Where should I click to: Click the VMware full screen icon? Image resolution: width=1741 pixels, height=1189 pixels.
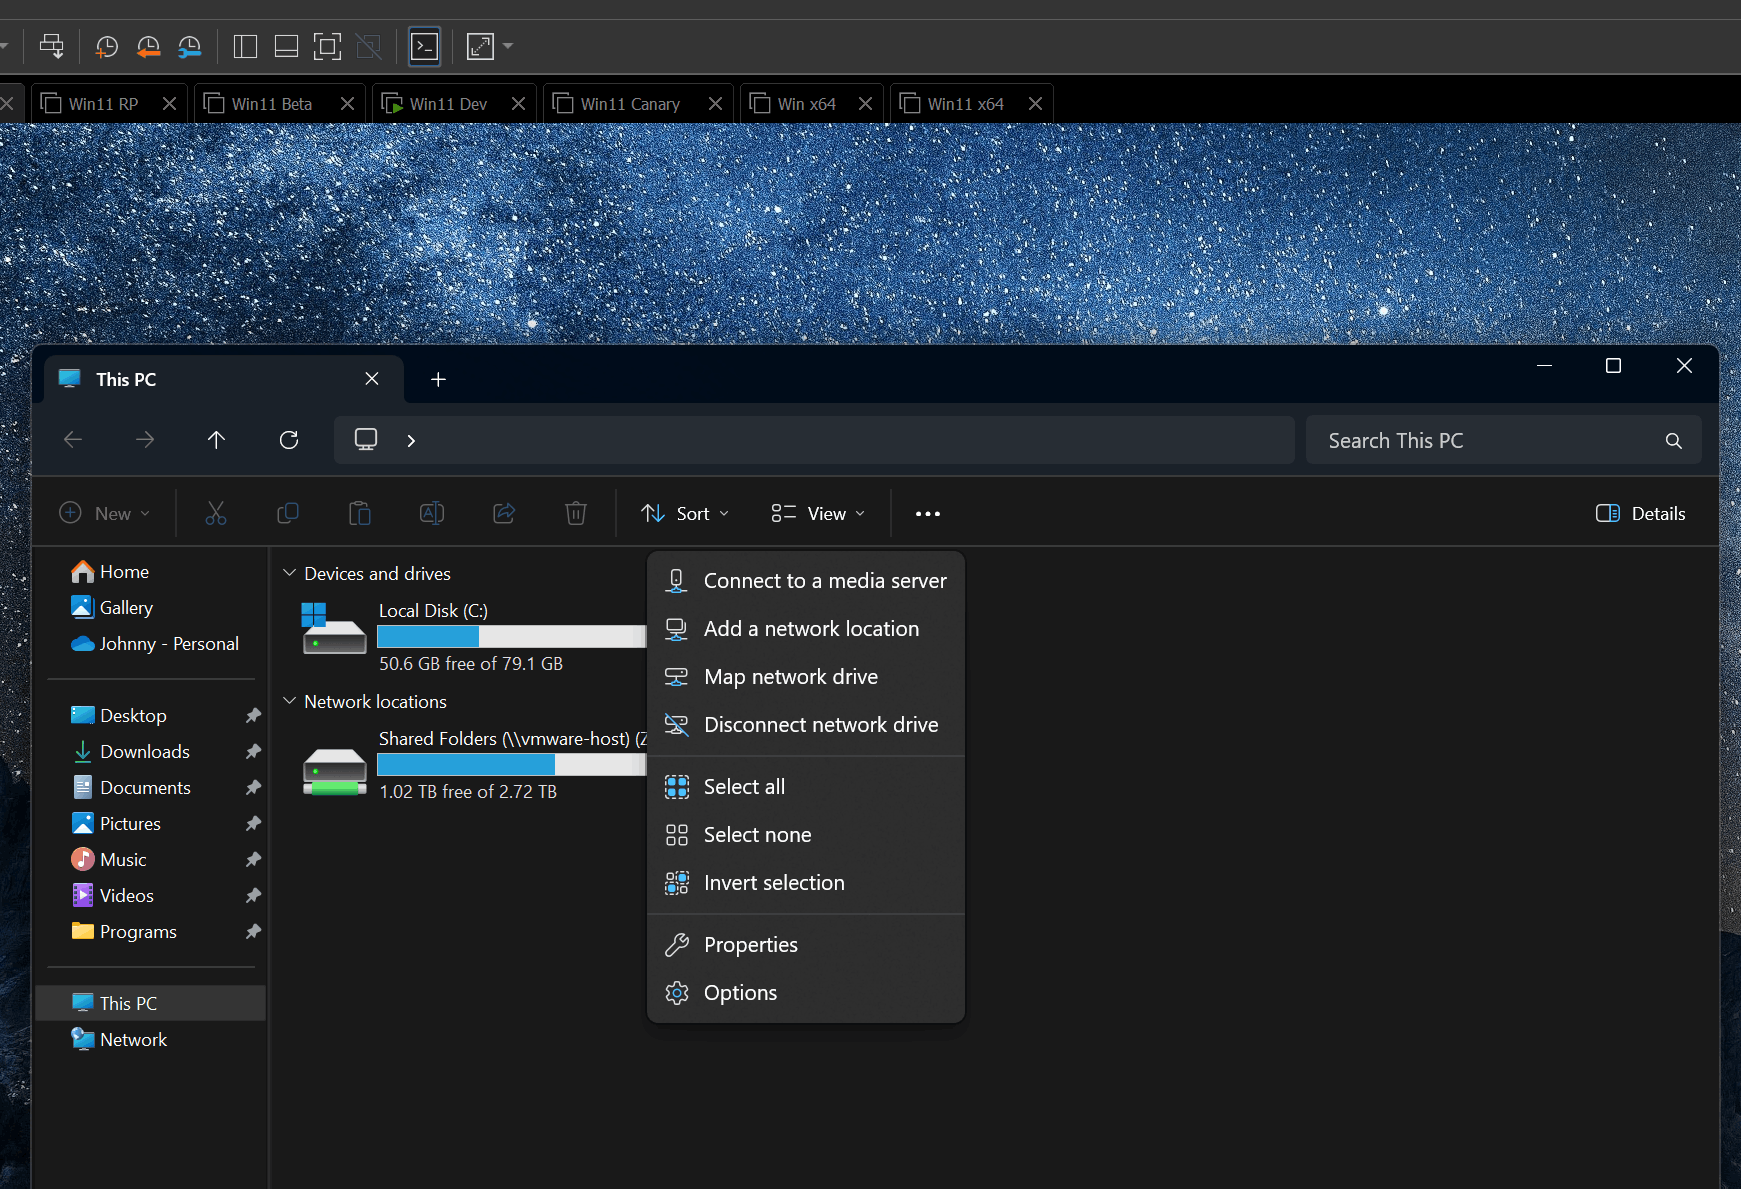[327, 46]
